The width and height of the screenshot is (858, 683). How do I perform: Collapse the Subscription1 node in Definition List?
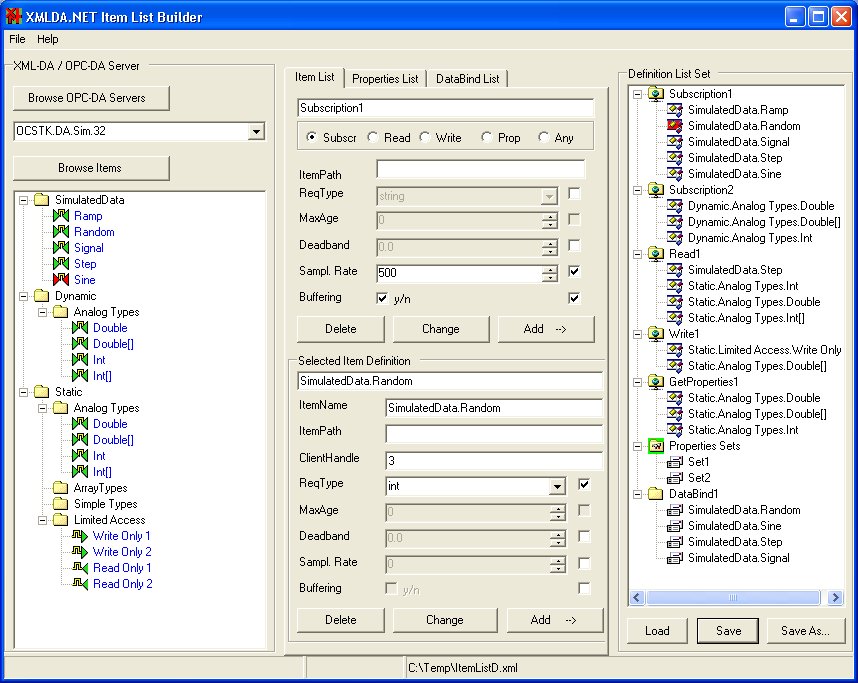(x=637, y=94)
